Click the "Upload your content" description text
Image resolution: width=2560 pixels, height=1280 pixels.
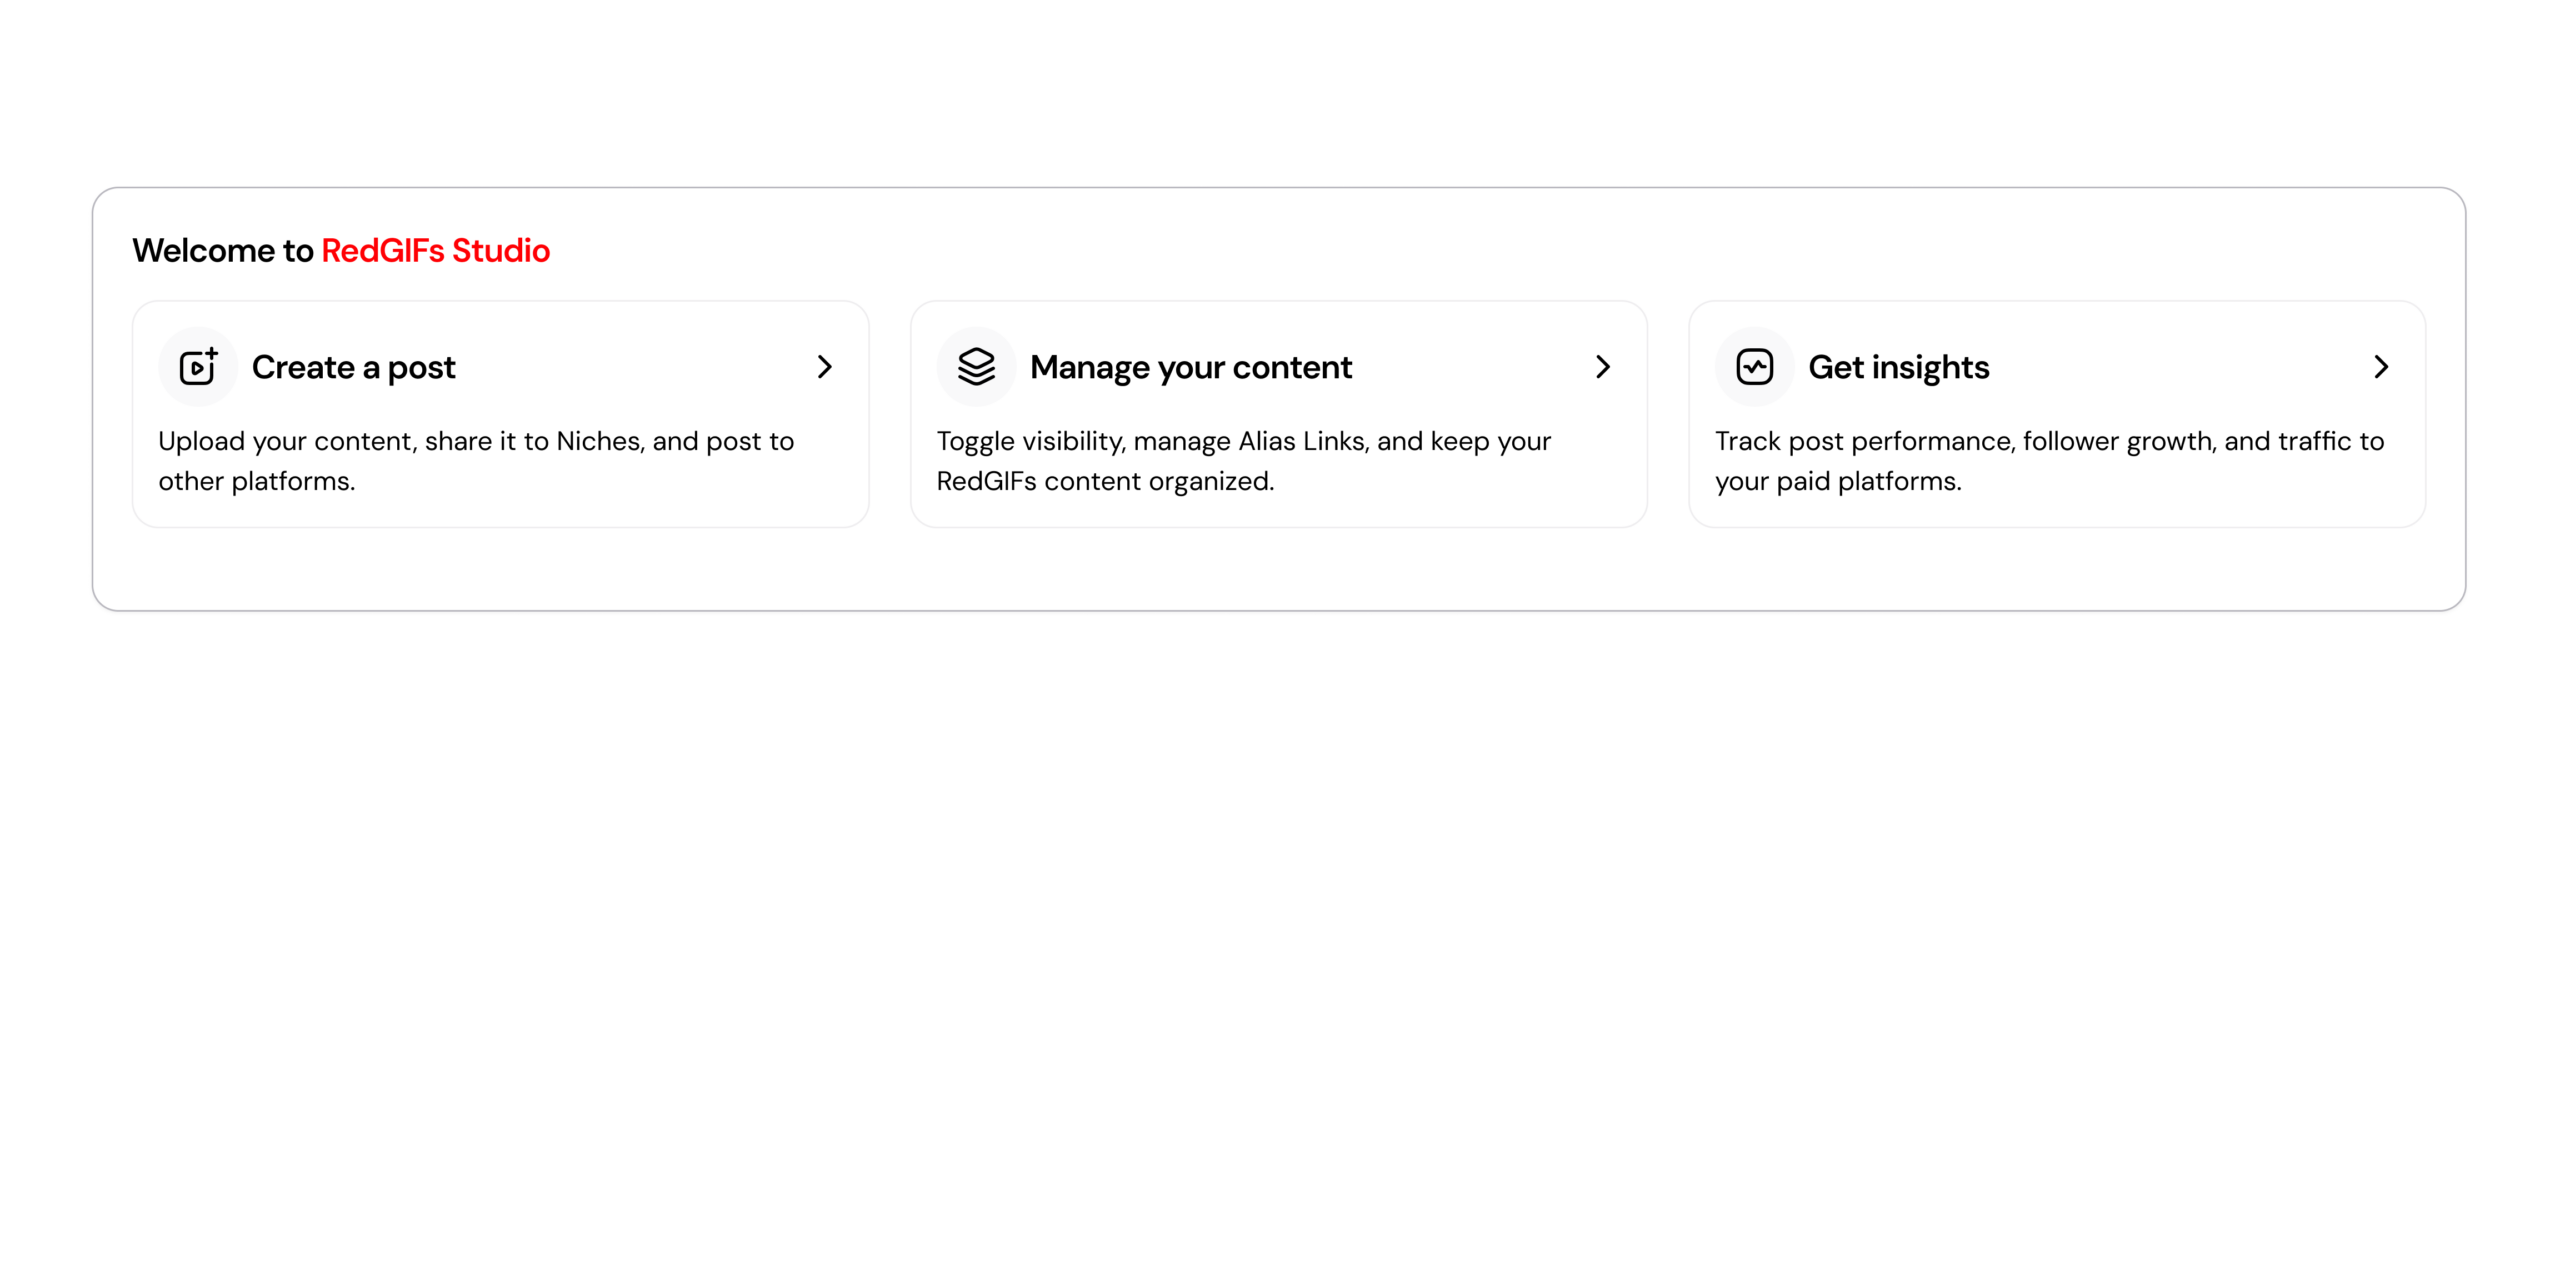285,441
